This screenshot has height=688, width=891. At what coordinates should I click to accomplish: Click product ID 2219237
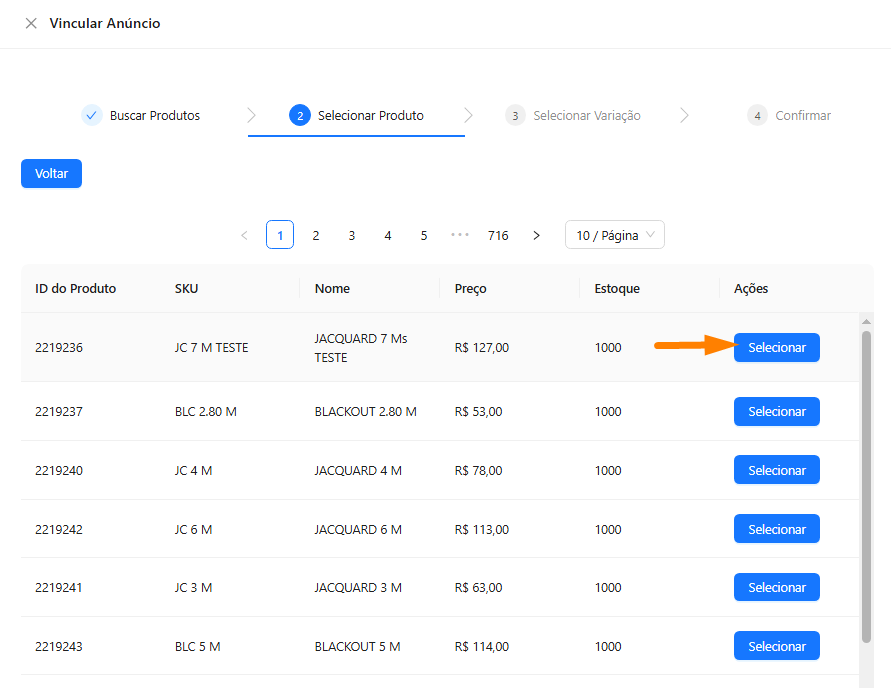59,411
